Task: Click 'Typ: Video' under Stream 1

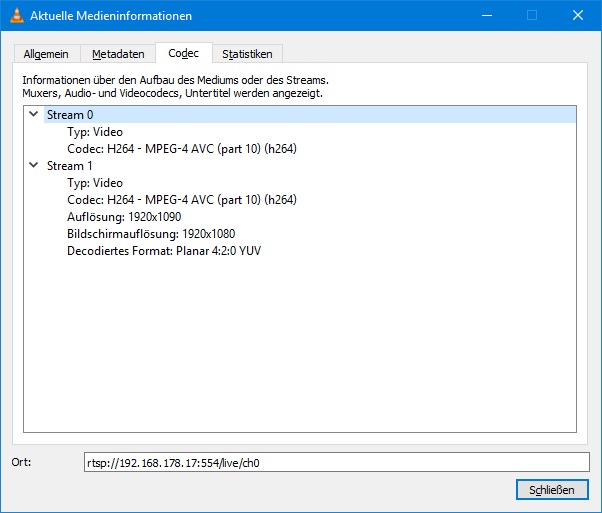Action: pyautogui.click(x=95, y=183)
